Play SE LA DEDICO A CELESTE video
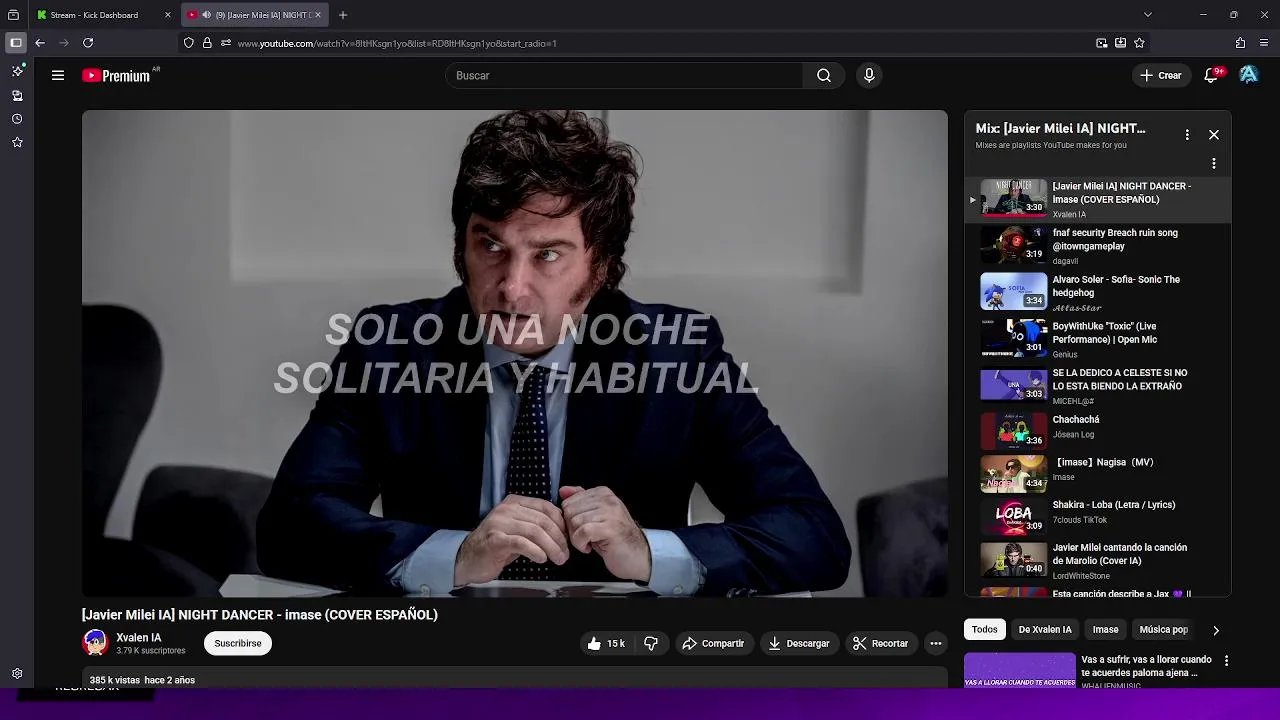1280x720 pixels. tap(1098, 386)
